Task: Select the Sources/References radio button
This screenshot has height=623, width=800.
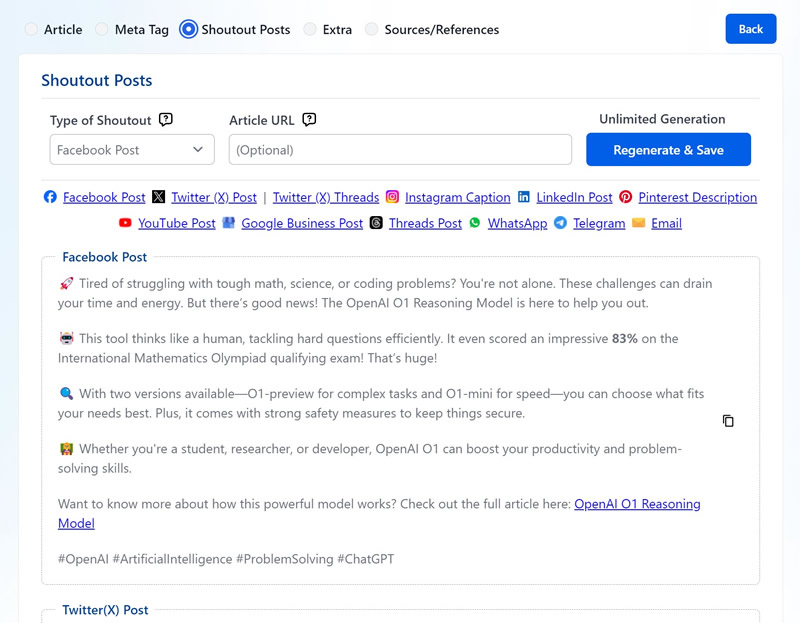Action: click(x=371, y=30)
